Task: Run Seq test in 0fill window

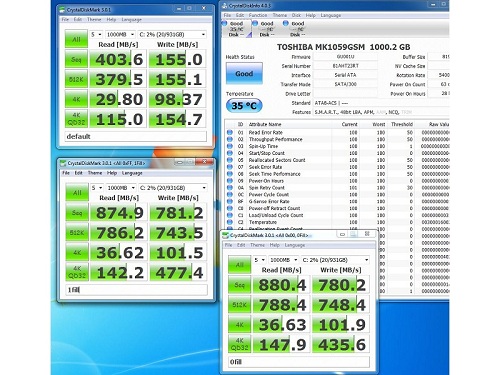Action: [x=240, y=285]
